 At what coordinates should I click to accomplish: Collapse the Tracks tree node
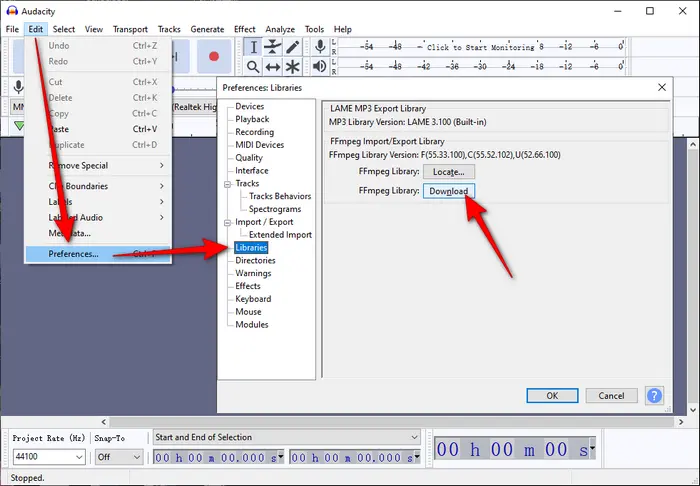coord(227,184)
